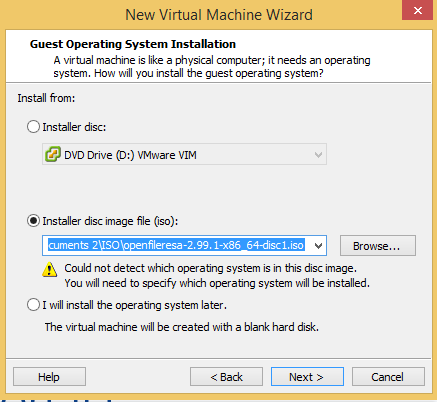
Task: Click the VMware VIM disc icon
Action: point(53,154)
